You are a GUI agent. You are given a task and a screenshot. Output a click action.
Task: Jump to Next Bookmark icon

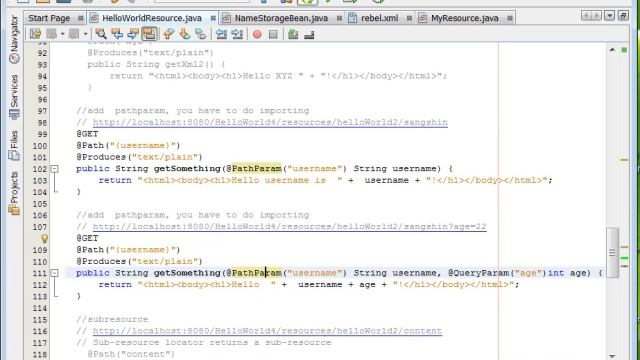(x=185, y=34)
